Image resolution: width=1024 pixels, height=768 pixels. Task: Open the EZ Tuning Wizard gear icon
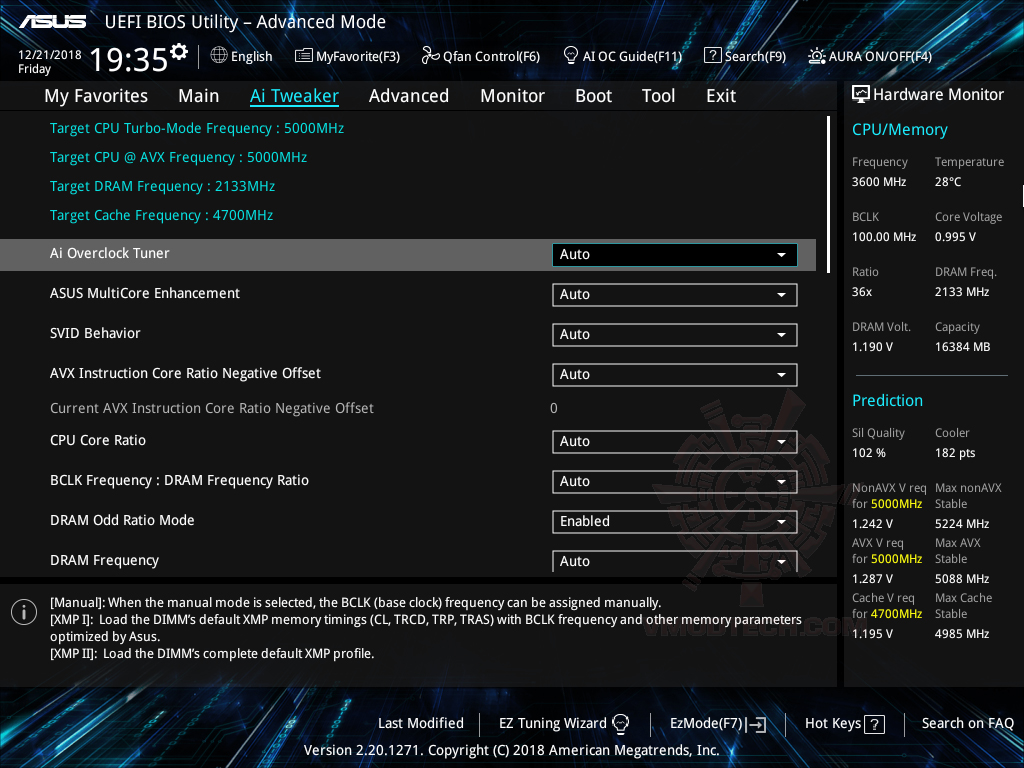[x=621, y=723]
